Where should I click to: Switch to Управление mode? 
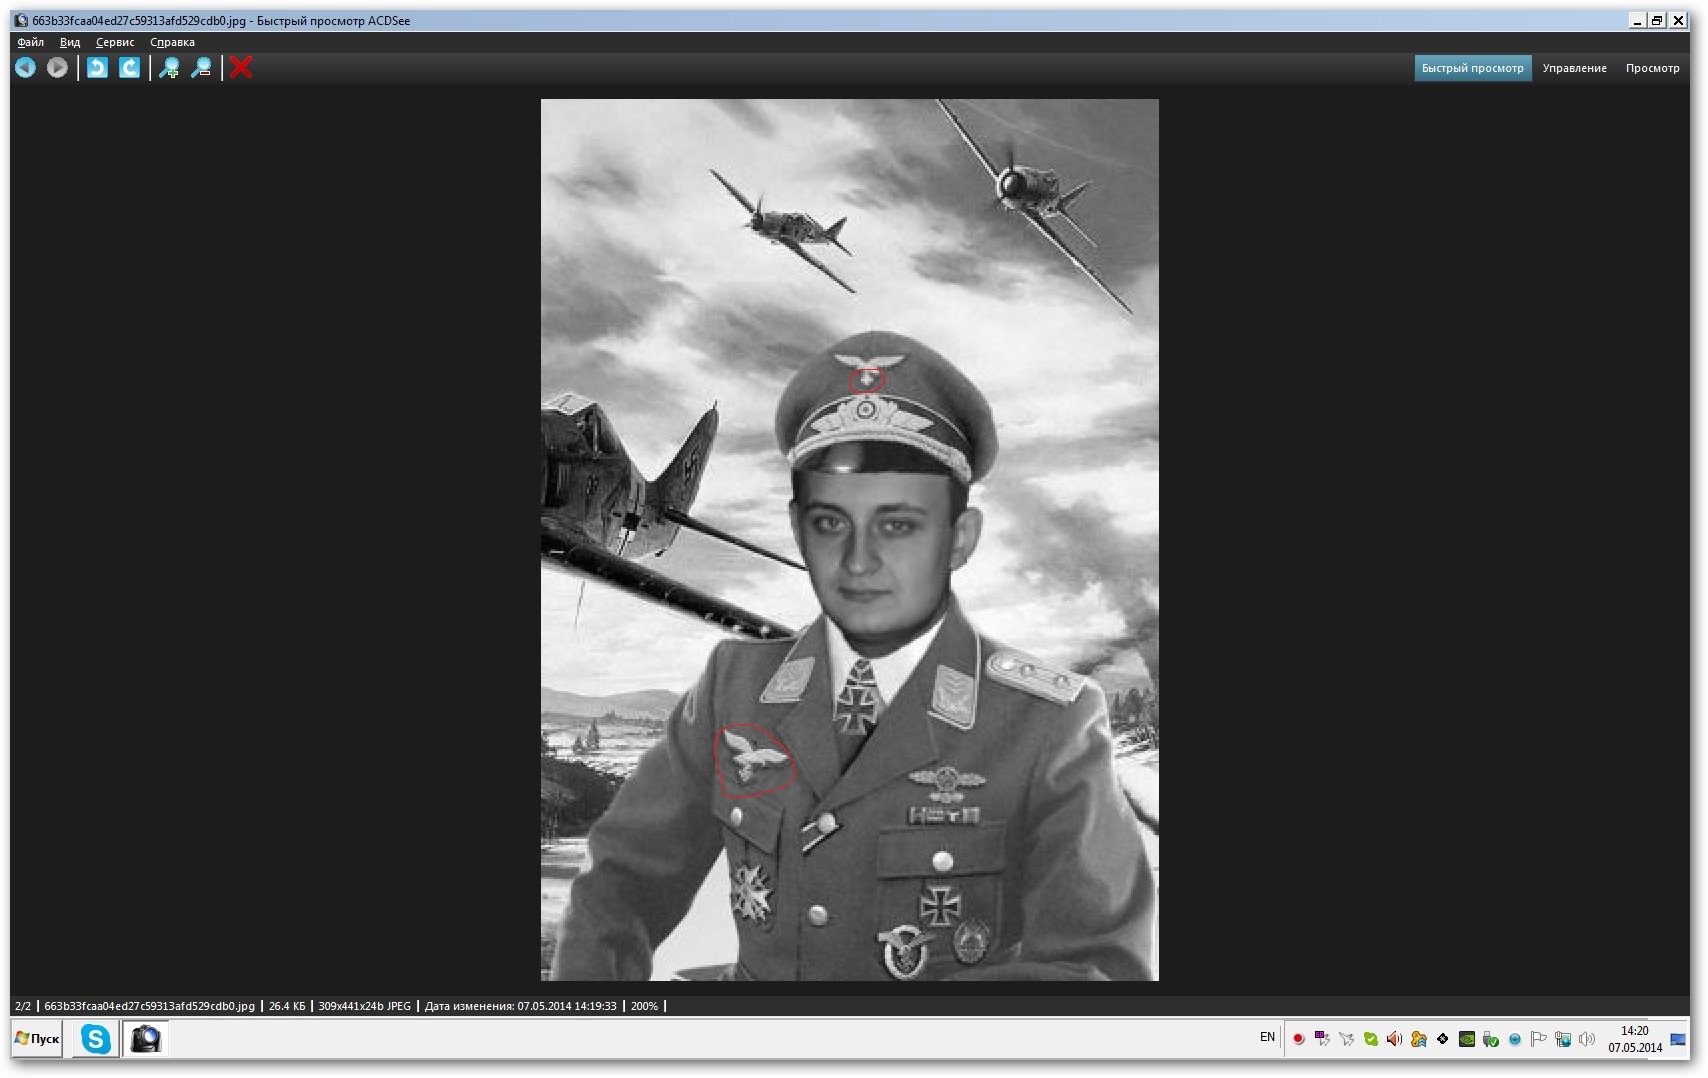tap(1574, 68)
